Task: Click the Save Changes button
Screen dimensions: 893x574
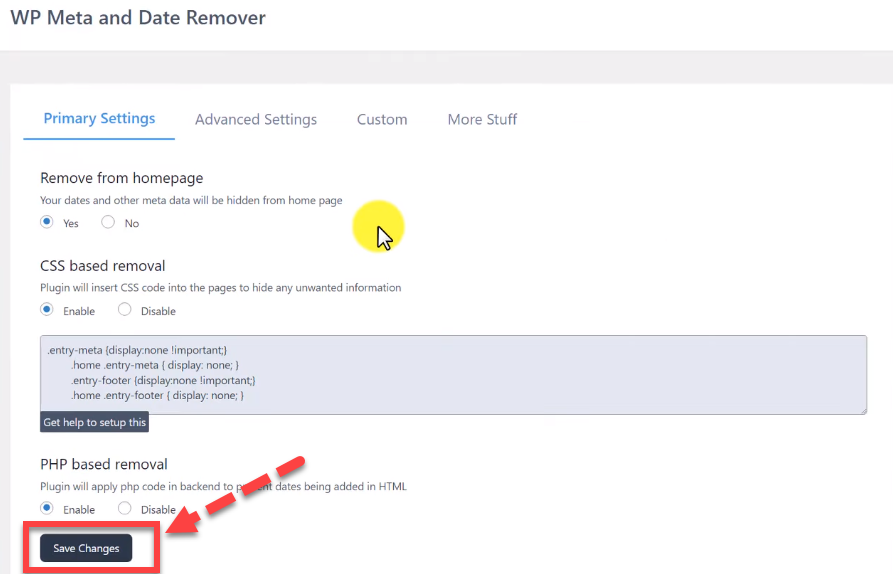Action: [86, 548]
